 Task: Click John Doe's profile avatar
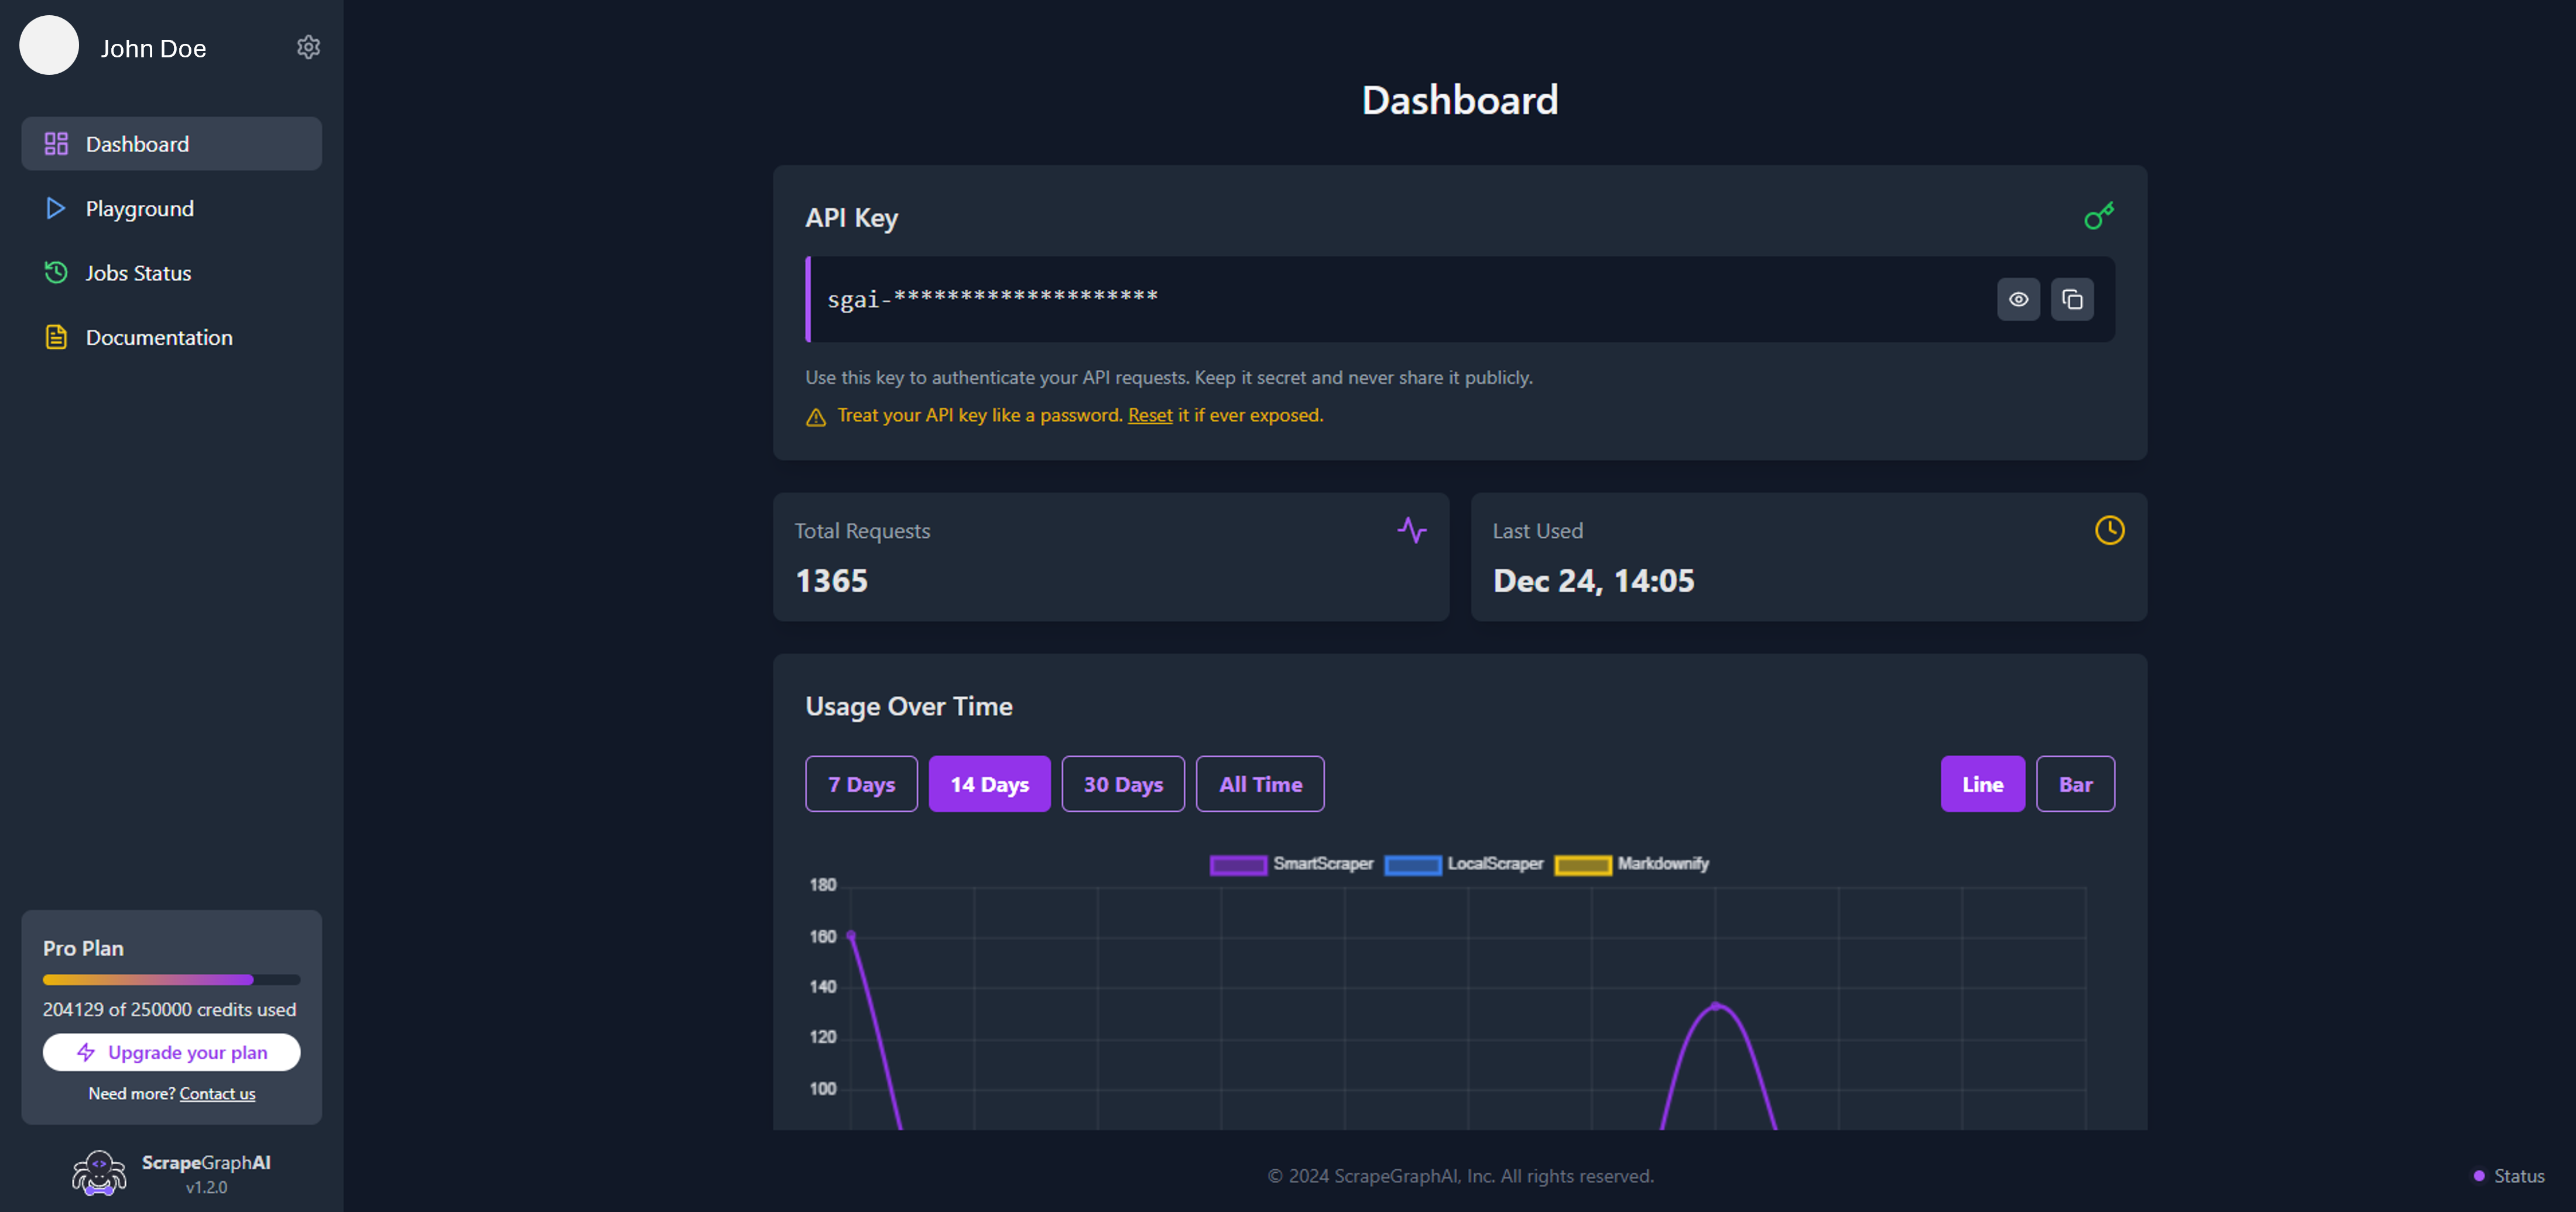point(49,46)
